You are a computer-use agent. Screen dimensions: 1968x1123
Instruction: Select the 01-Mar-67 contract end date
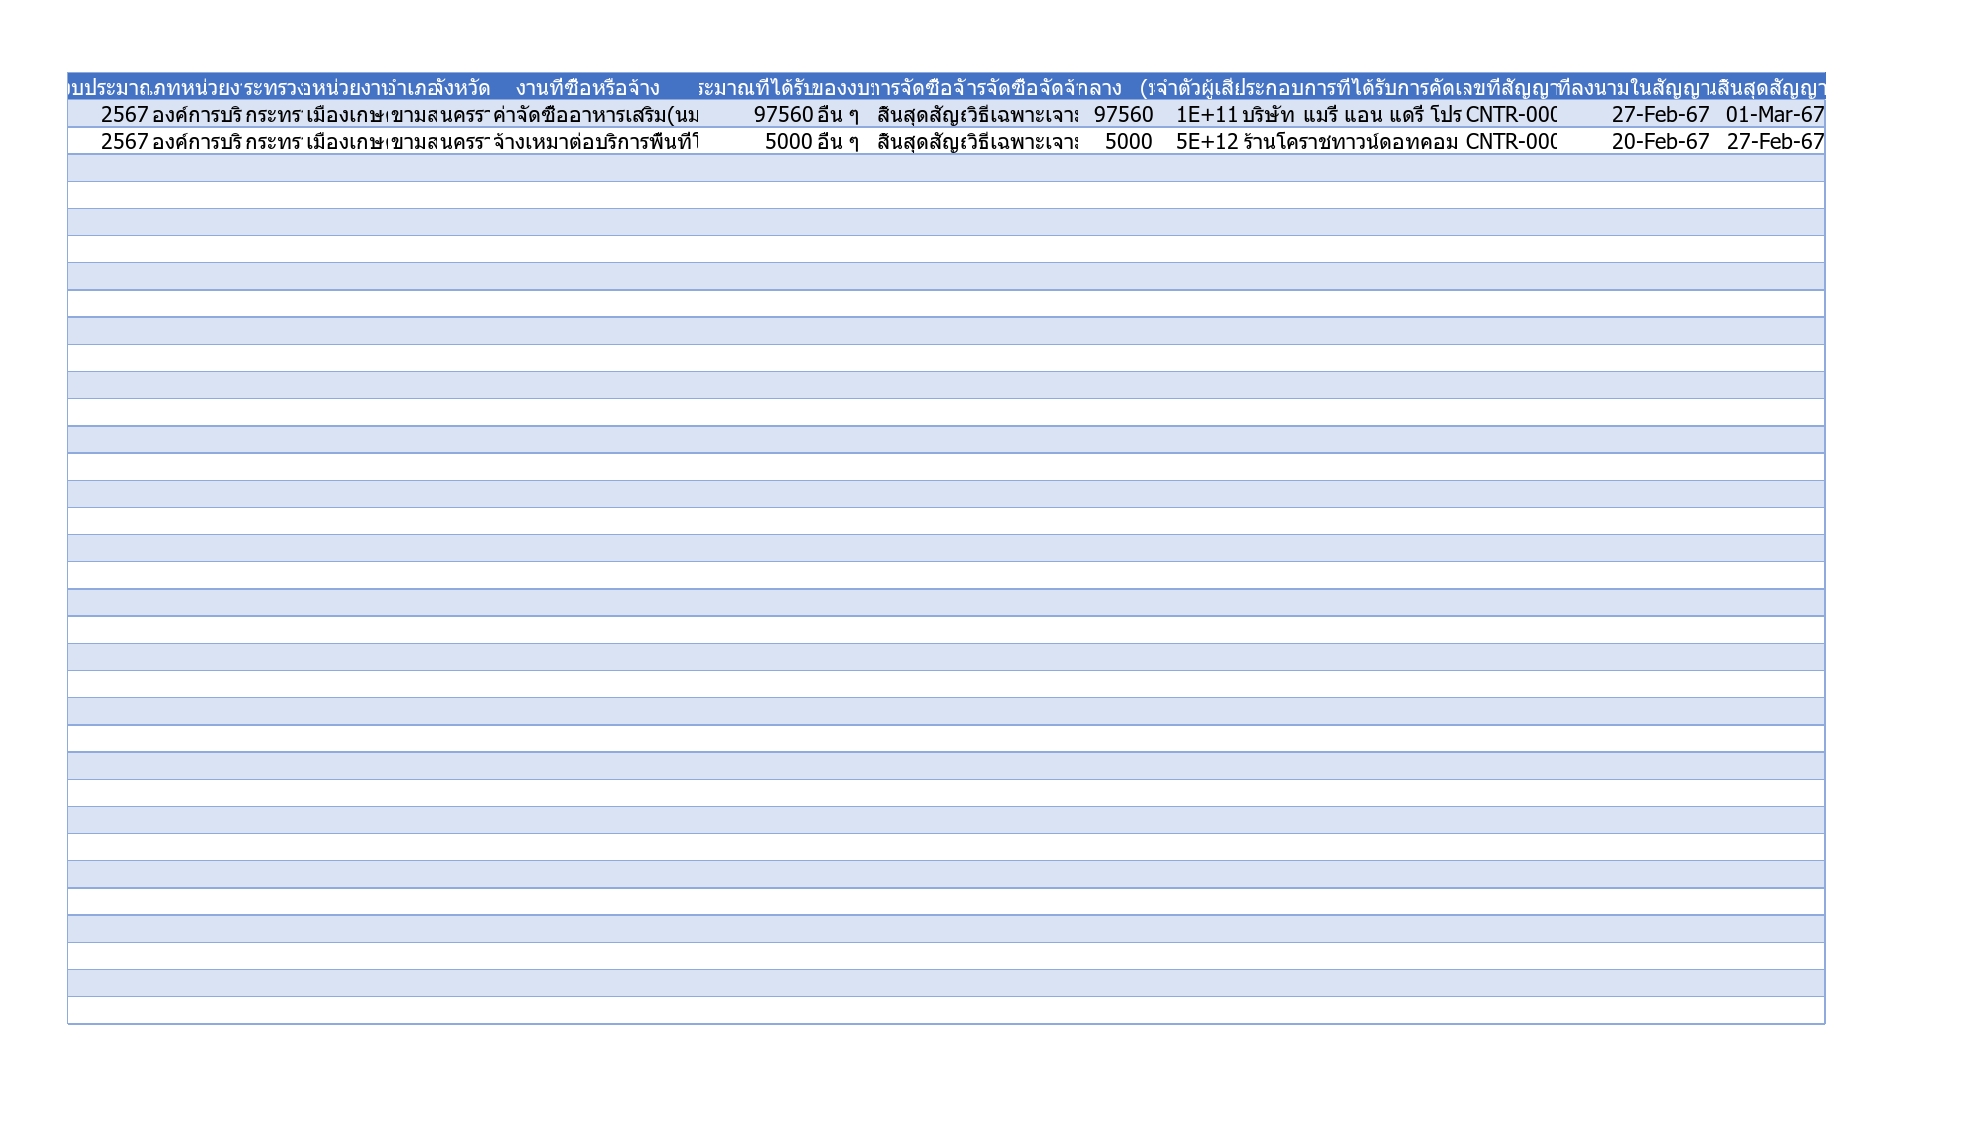[1774, 115]
